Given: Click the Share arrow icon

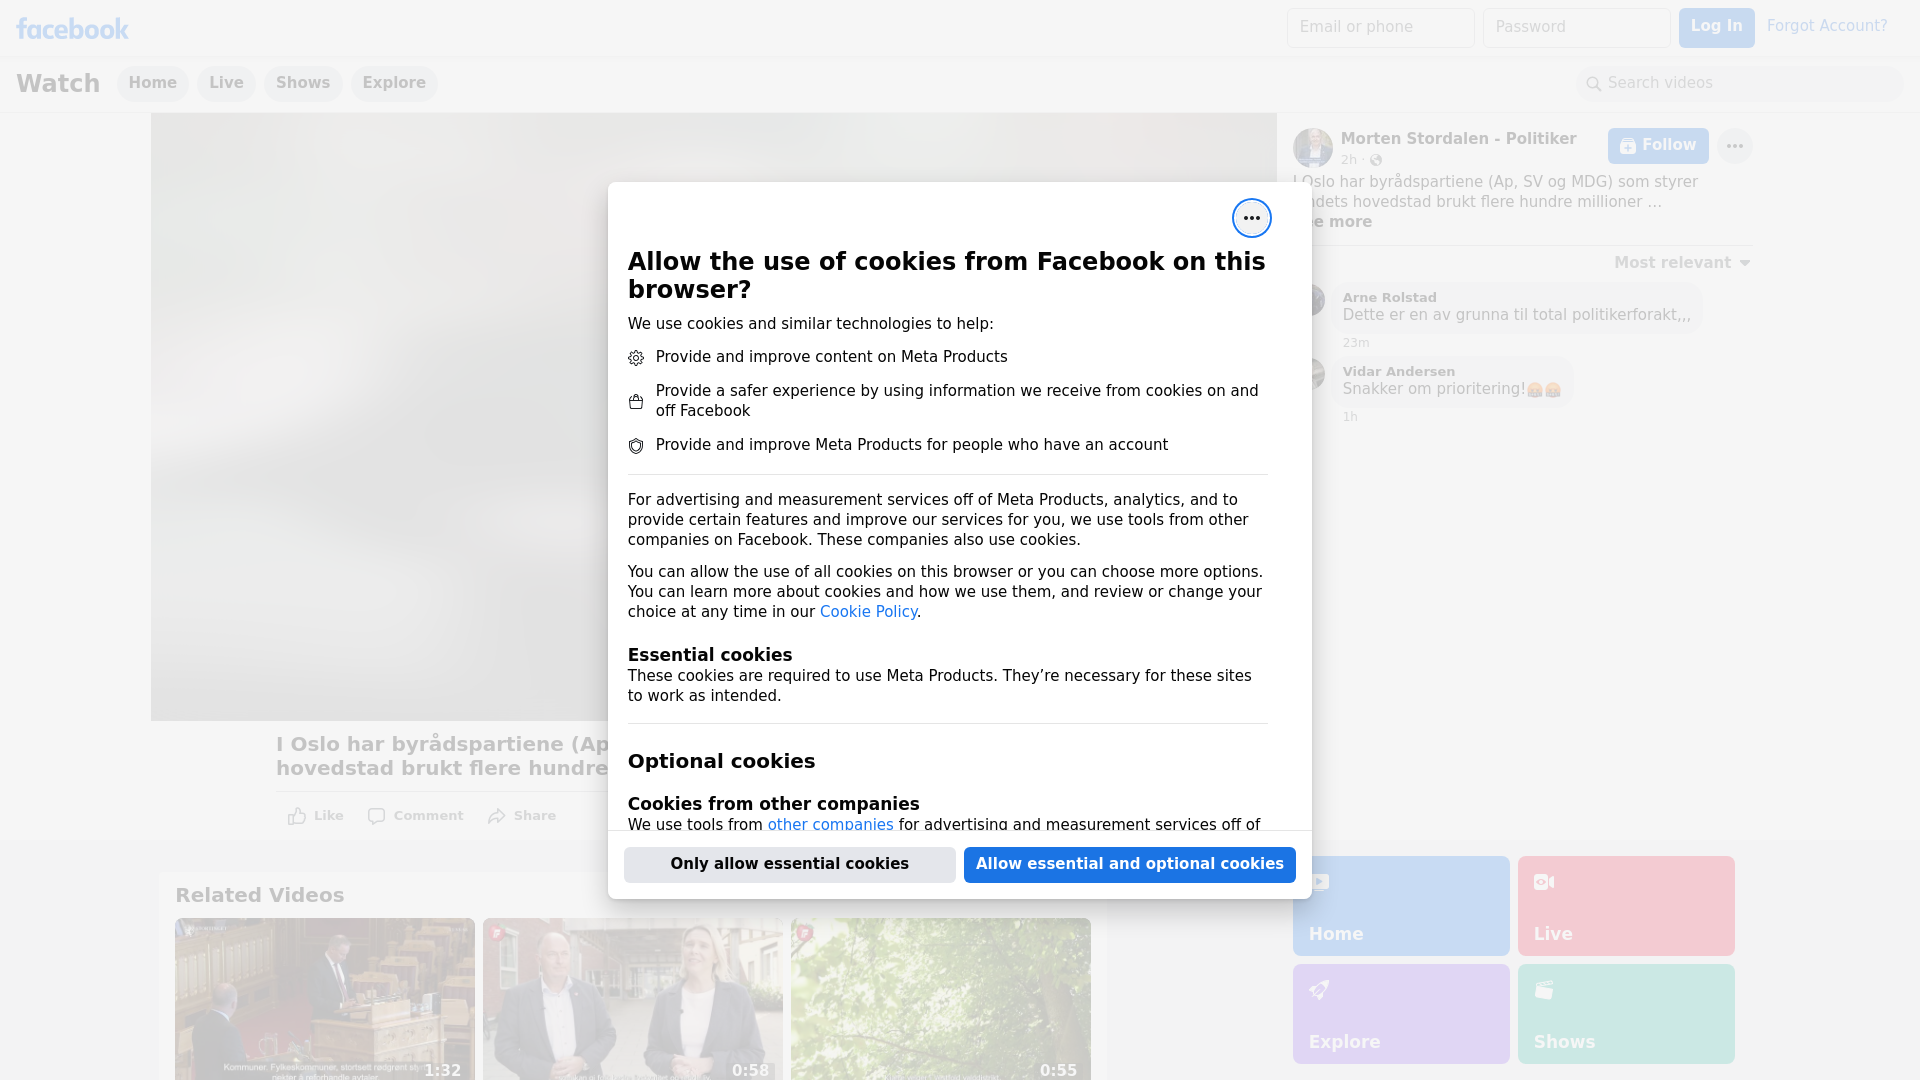Looking at the screenshot, I should point(497,816).
